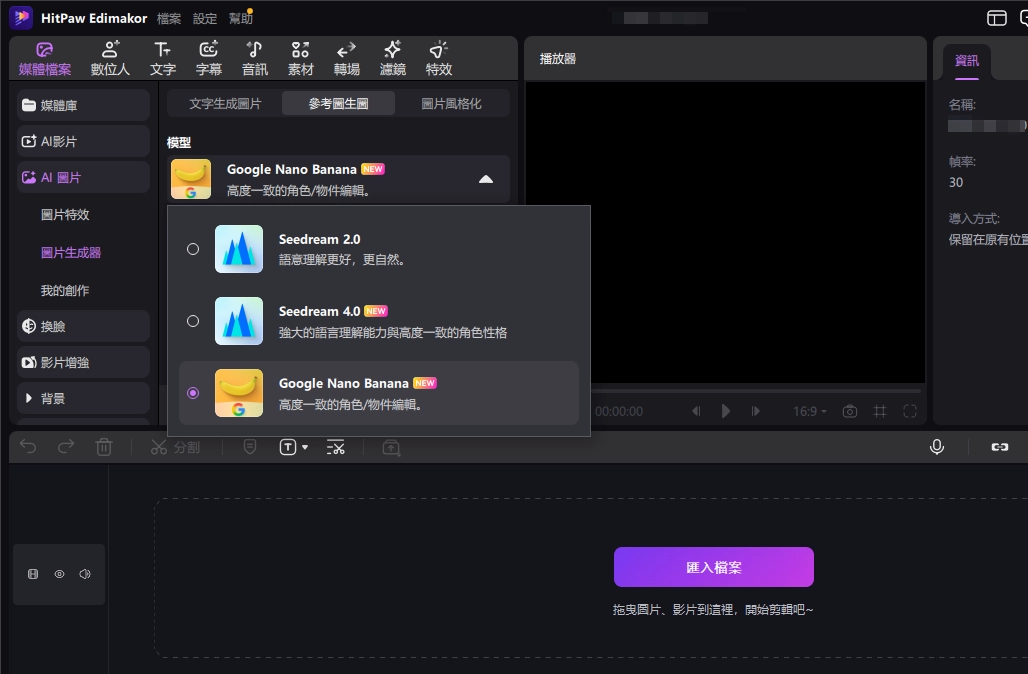
Task: Select the 分割 split tool
Action: pyautogui.click(x=176, y=447)
